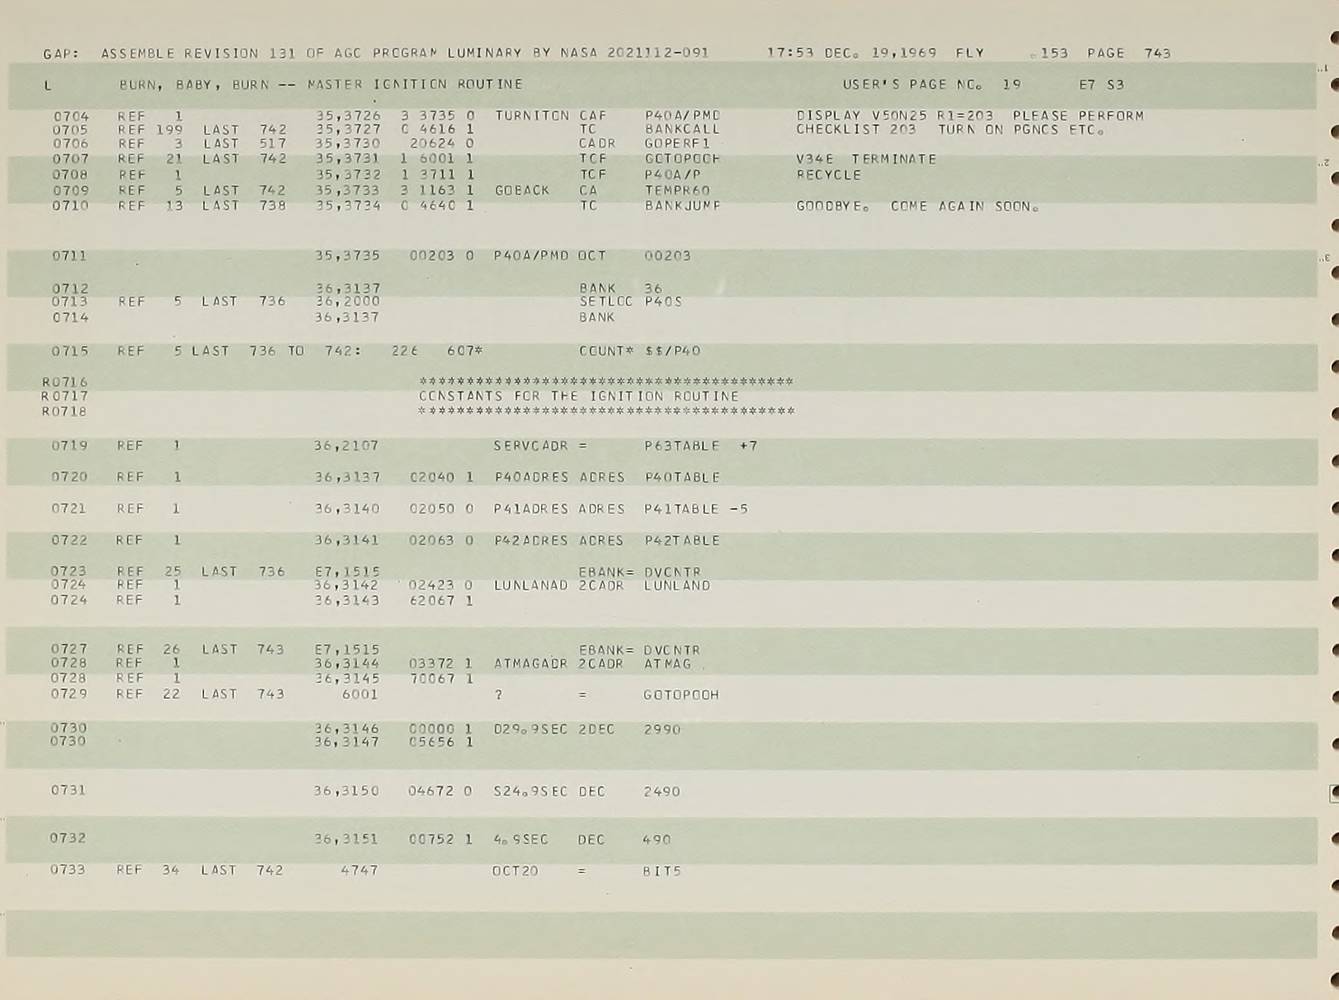This screenshot has height=1000, width=1339.
Task: Click the 'S24.9SEC' label on line 0731
Action: pos(530,792)
